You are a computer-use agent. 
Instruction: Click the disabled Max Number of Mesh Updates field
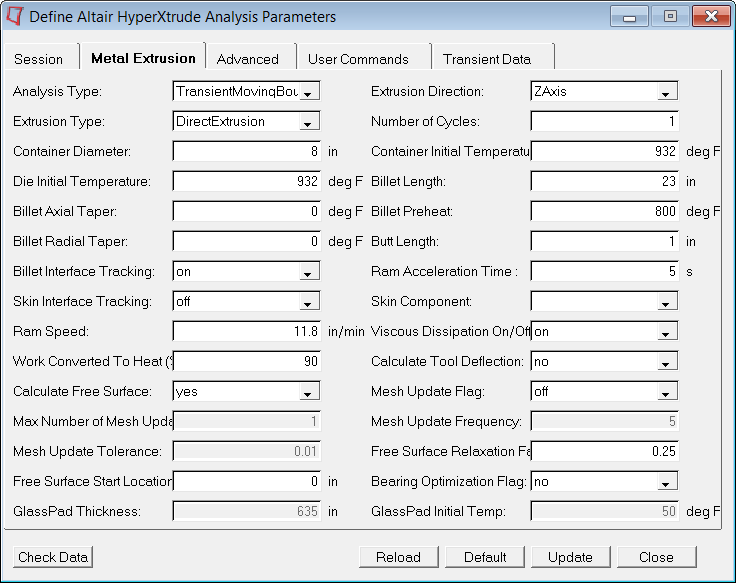246,422
